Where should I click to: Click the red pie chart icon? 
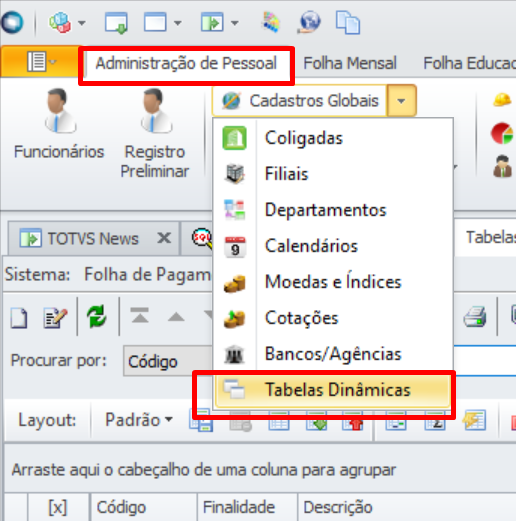502,133
